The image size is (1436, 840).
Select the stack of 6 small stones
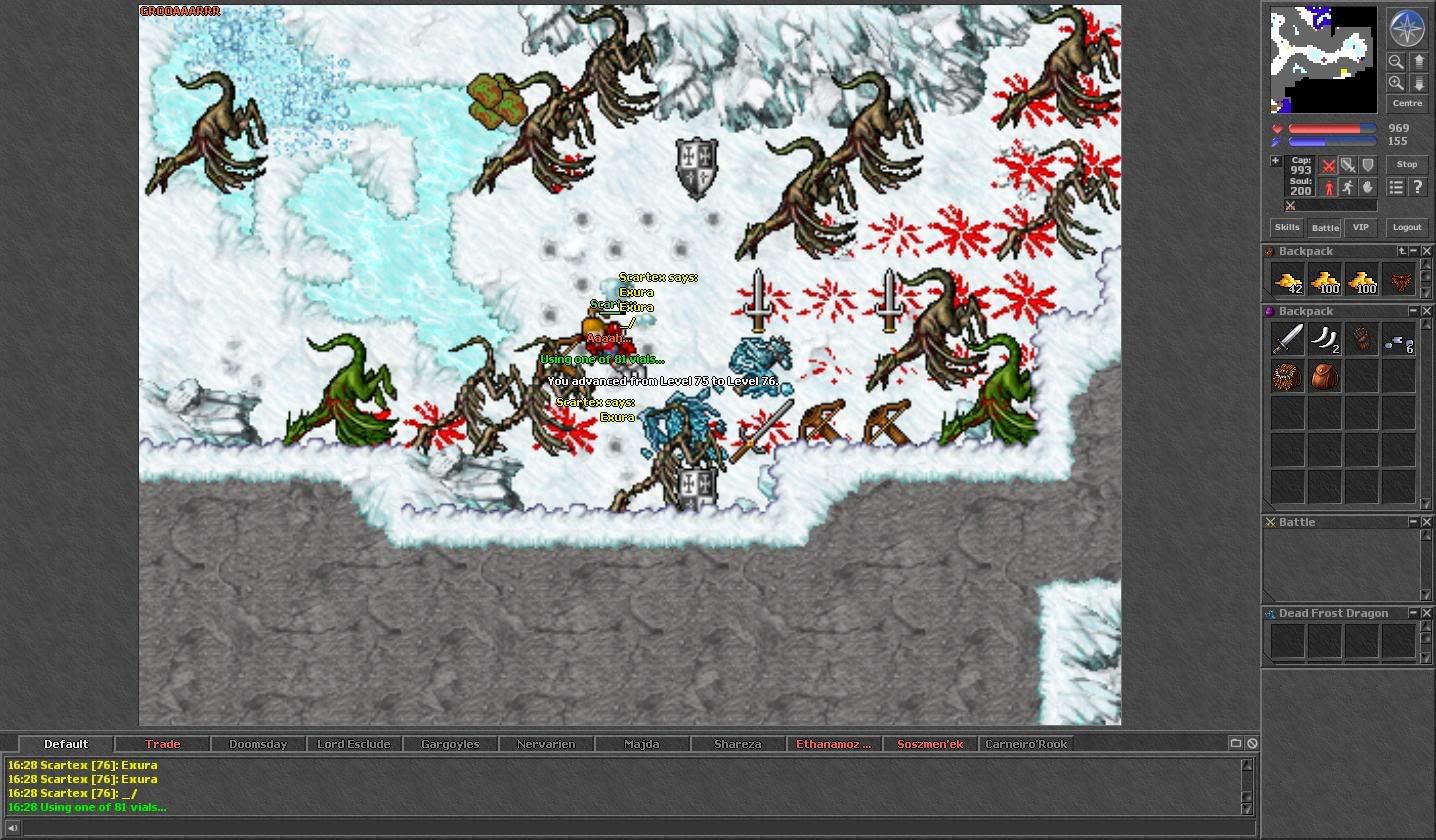[x=1398, y=339]
